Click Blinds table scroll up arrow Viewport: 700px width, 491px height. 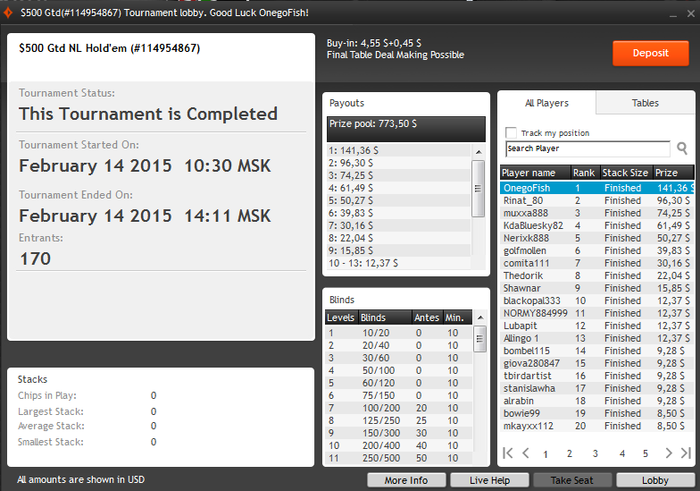[480, 317]
